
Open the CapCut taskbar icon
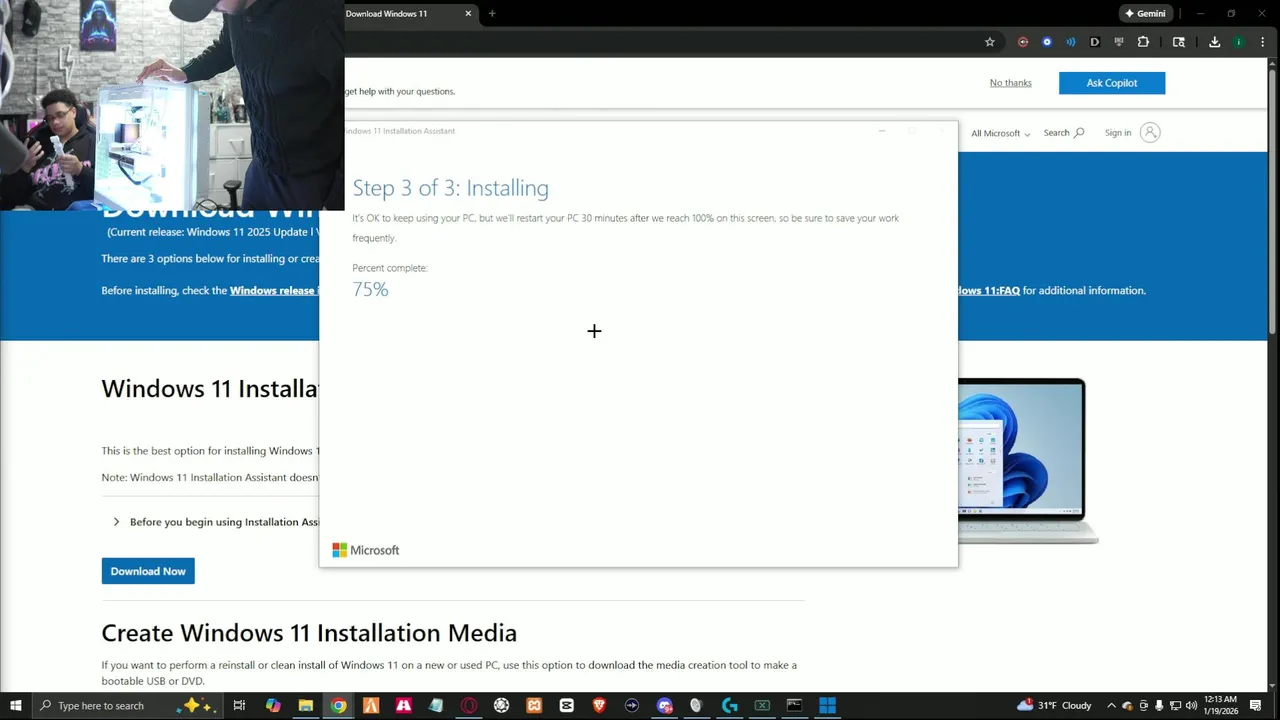point(567,706)
